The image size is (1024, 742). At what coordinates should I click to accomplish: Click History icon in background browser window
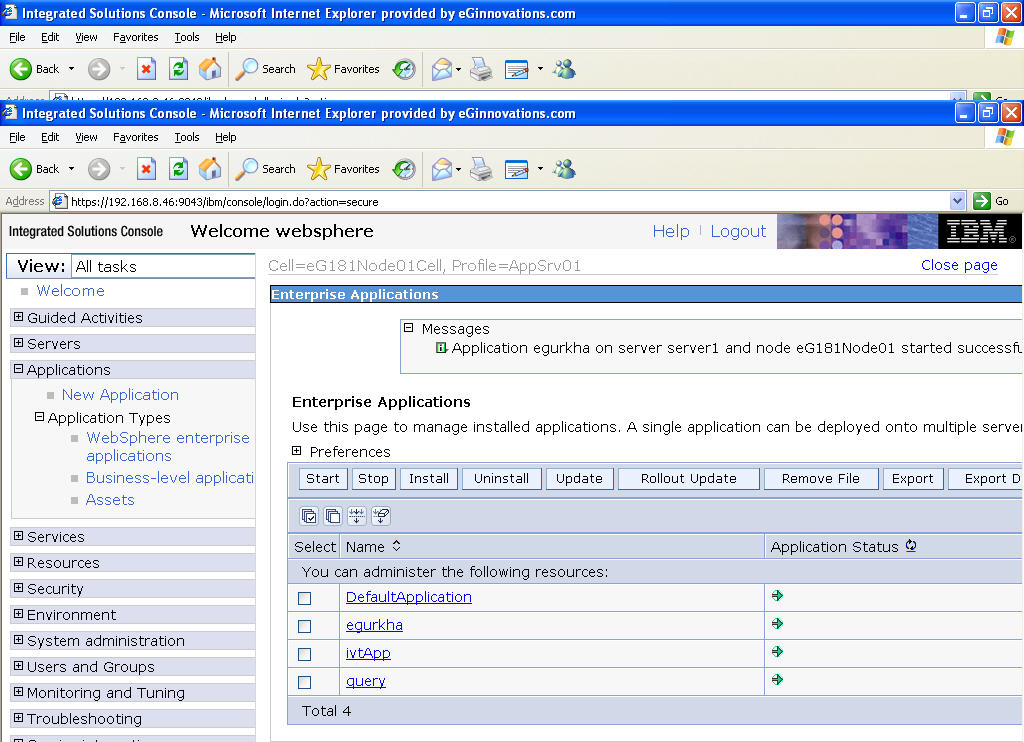[x=404, y=69]
